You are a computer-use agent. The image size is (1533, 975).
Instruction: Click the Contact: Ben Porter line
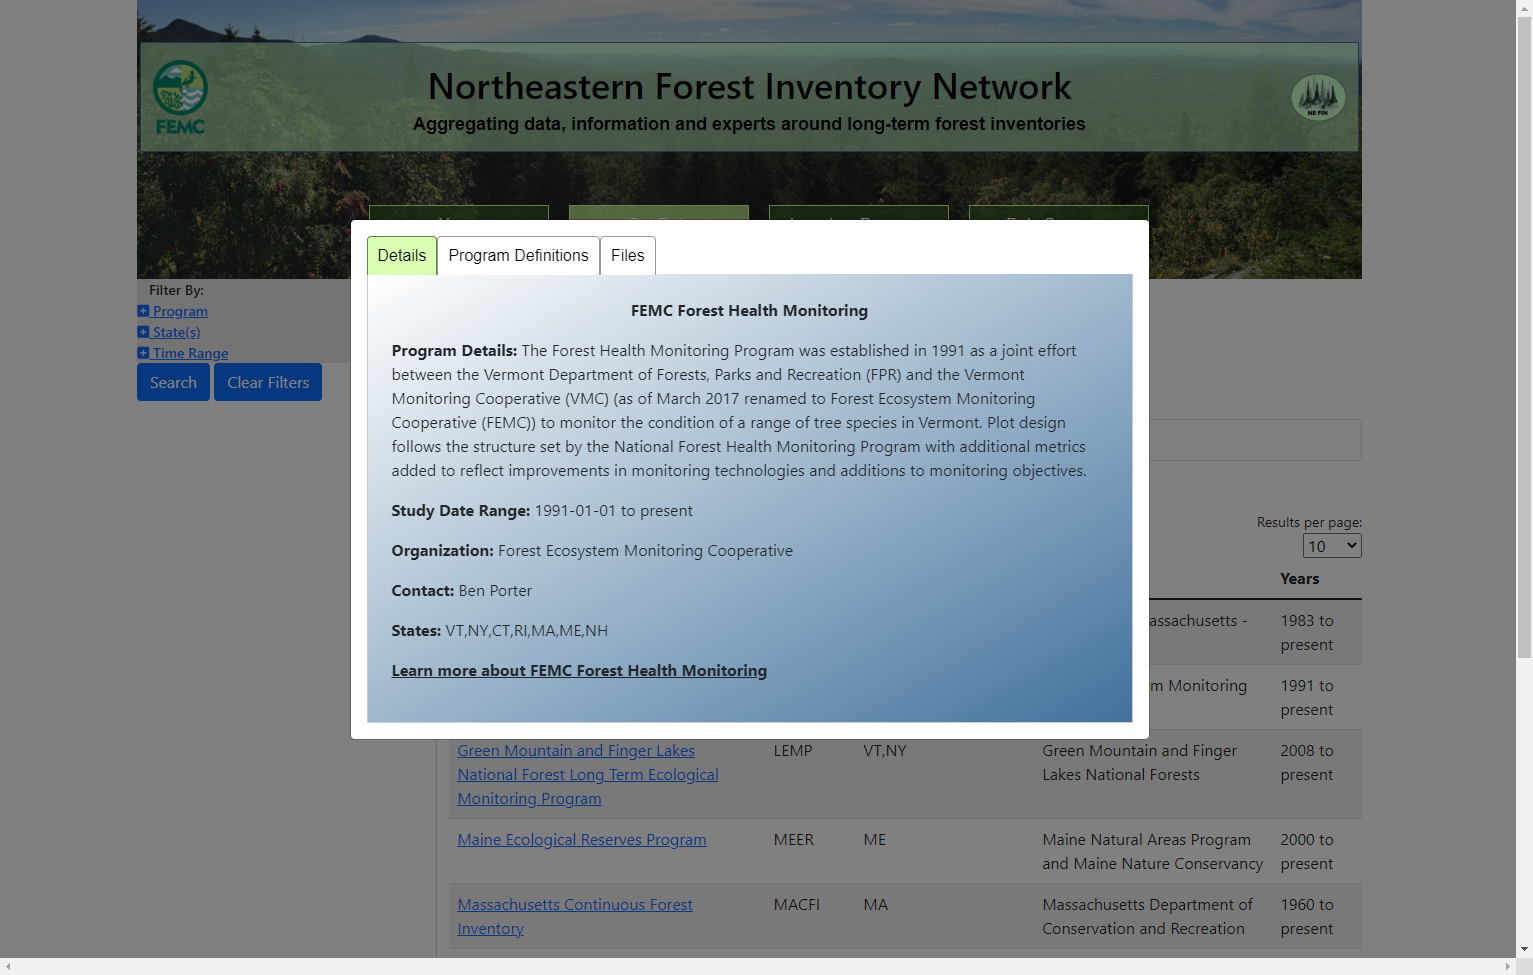[461, 591]
